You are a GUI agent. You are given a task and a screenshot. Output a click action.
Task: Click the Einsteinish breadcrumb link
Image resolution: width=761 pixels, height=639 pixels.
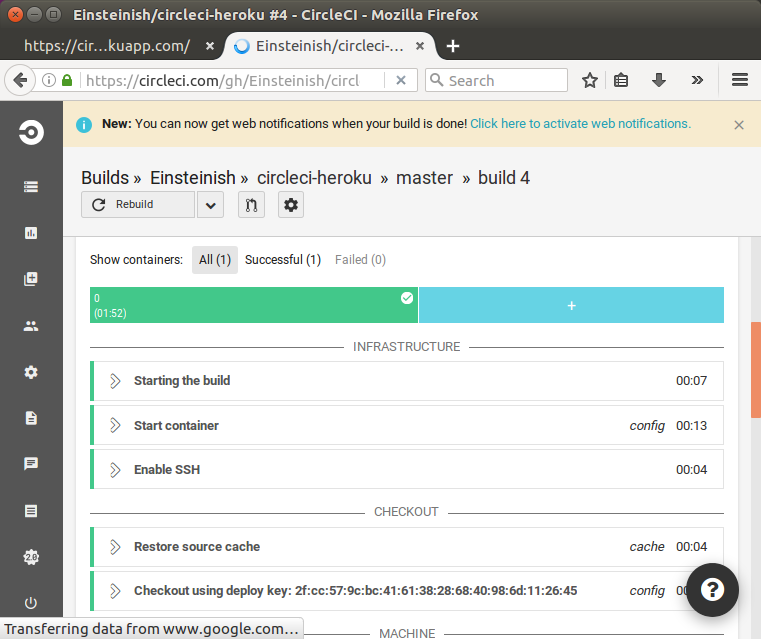coord(193,178)
